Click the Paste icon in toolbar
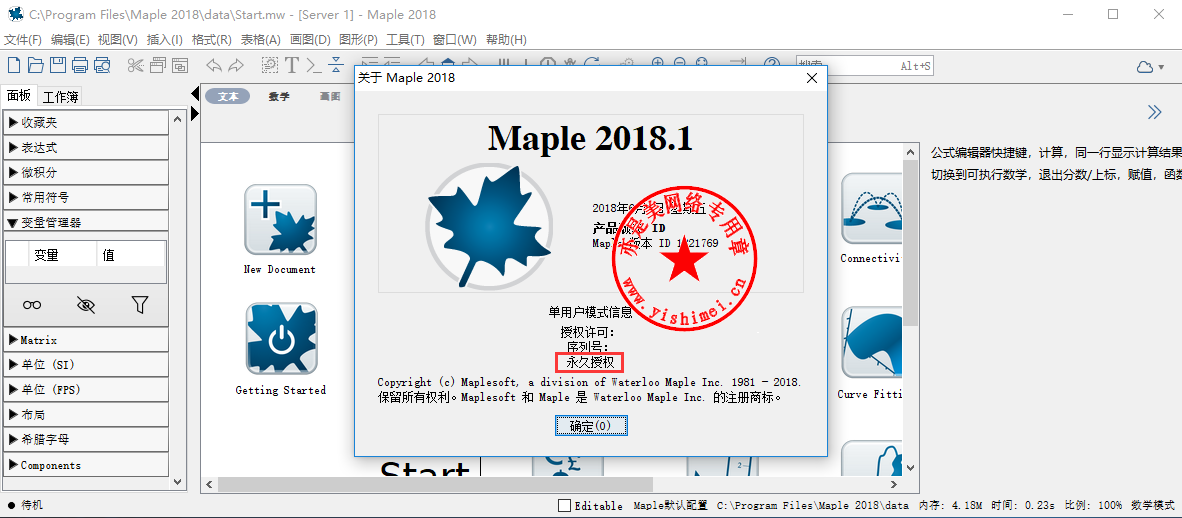 point(179,66)
